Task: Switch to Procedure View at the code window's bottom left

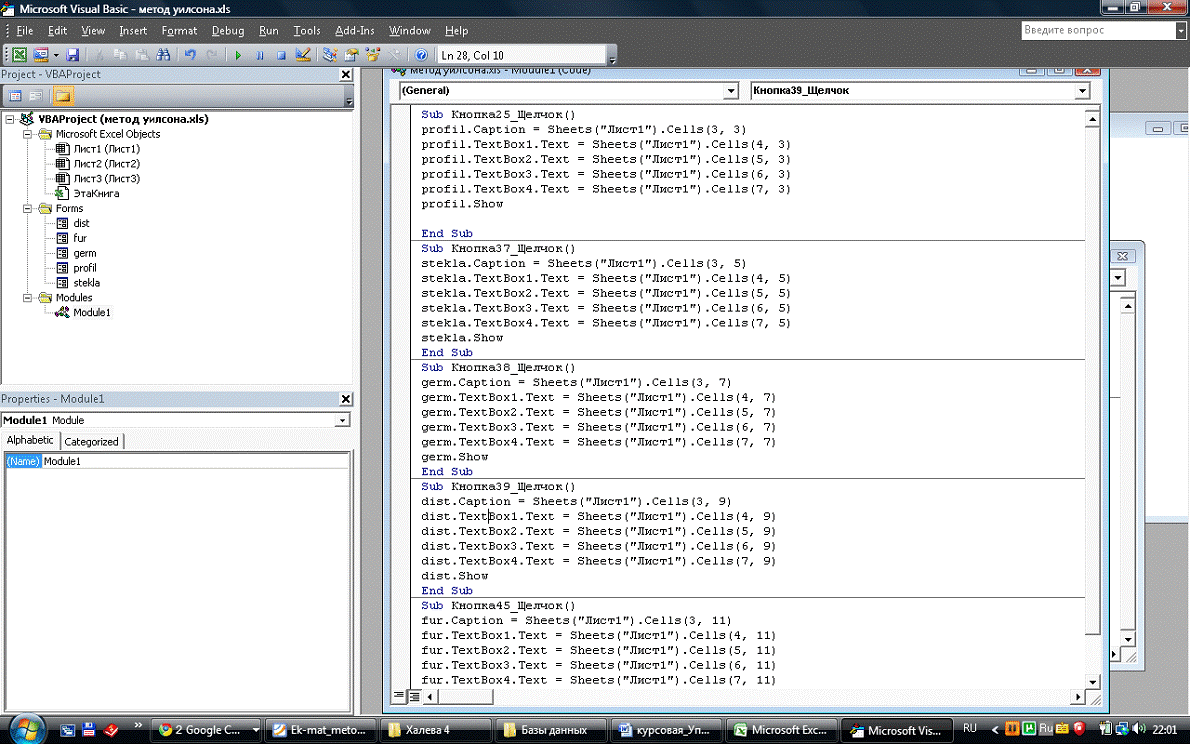Action: coord(400,696)
